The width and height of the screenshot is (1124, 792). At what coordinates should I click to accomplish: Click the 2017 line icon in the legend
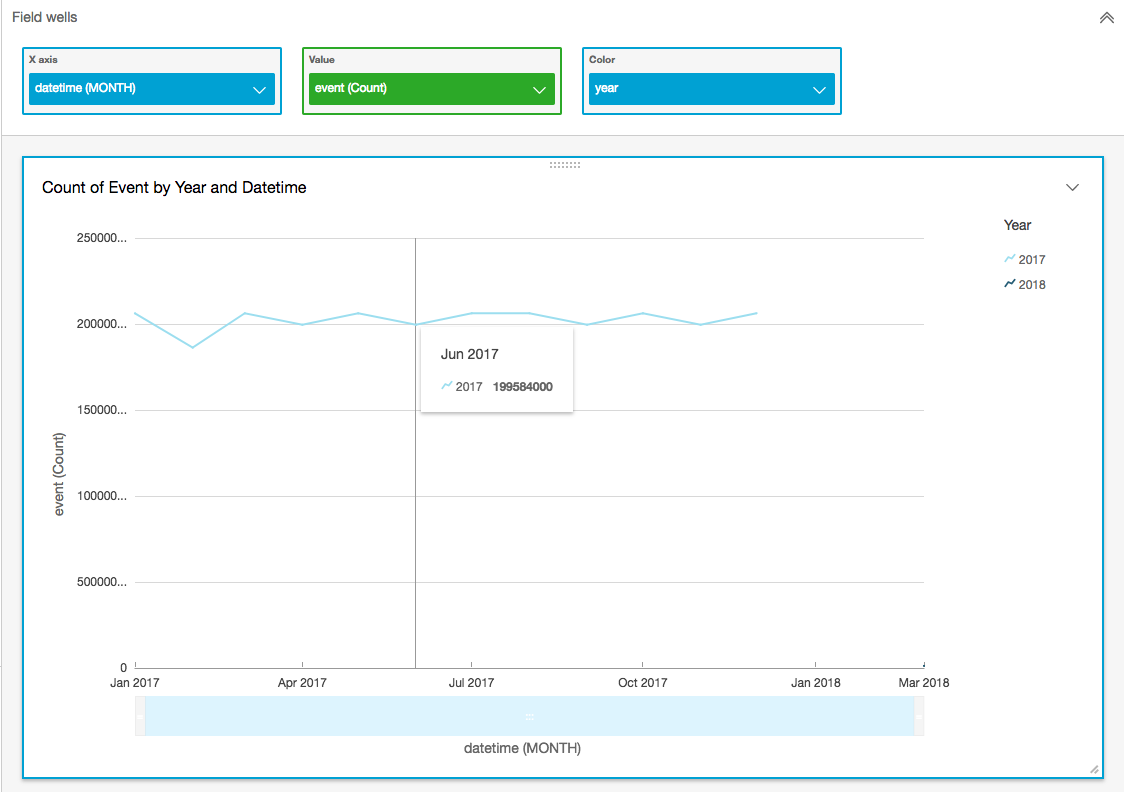pos(1009,259)
